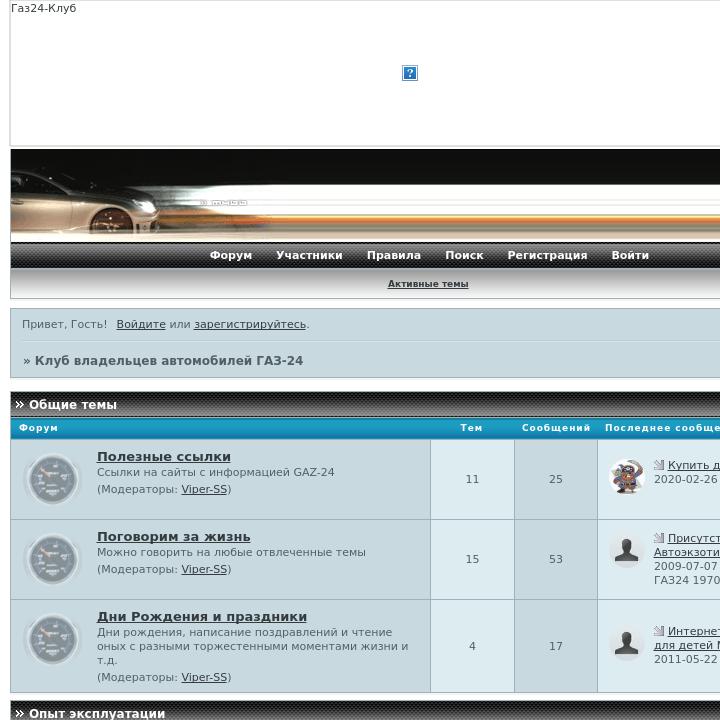
Task: Click the default avatar in the Поговорим за жизнь row
Action: (626, 550)
